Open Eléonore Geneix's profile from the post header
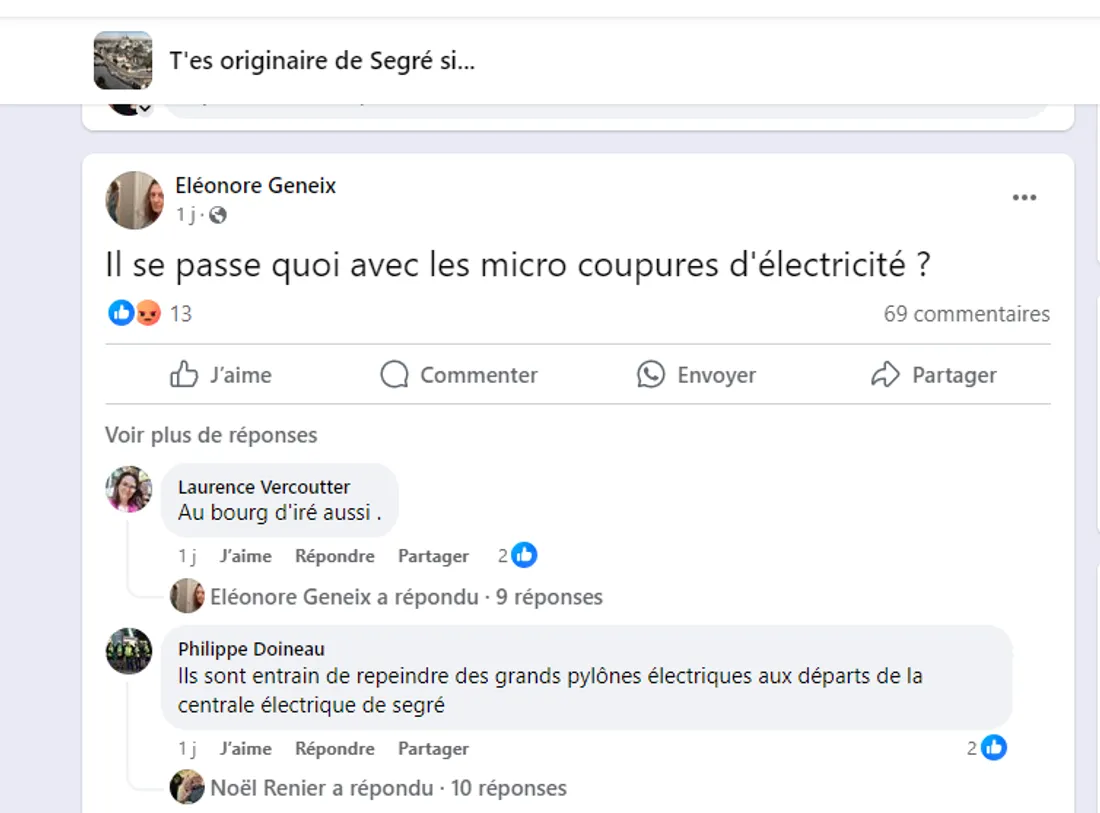The height and width of the screenshot is (813, 1100). [256, 185]
